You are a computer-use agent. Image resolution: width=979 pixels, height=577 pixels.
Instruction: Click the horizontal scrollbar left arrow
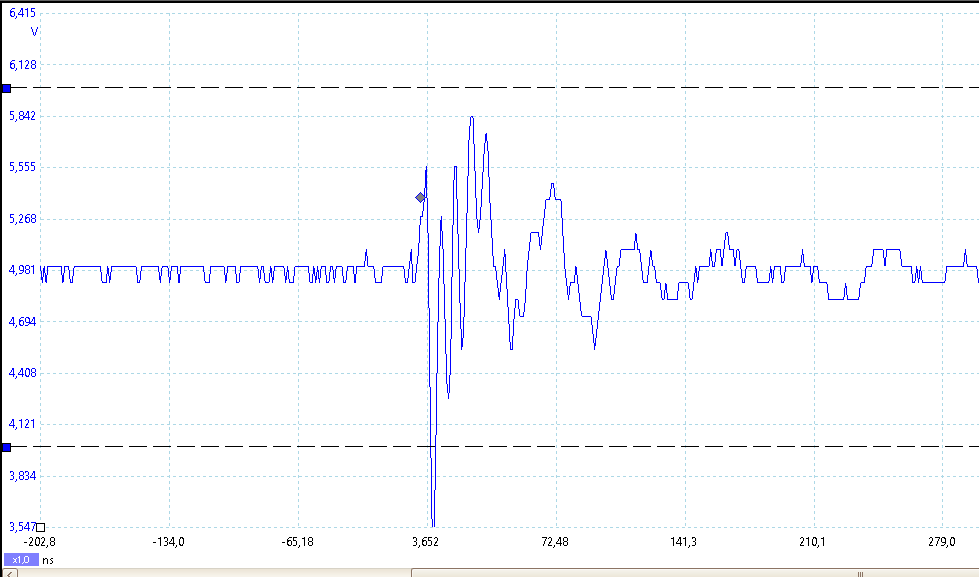[x=9, y=573]
